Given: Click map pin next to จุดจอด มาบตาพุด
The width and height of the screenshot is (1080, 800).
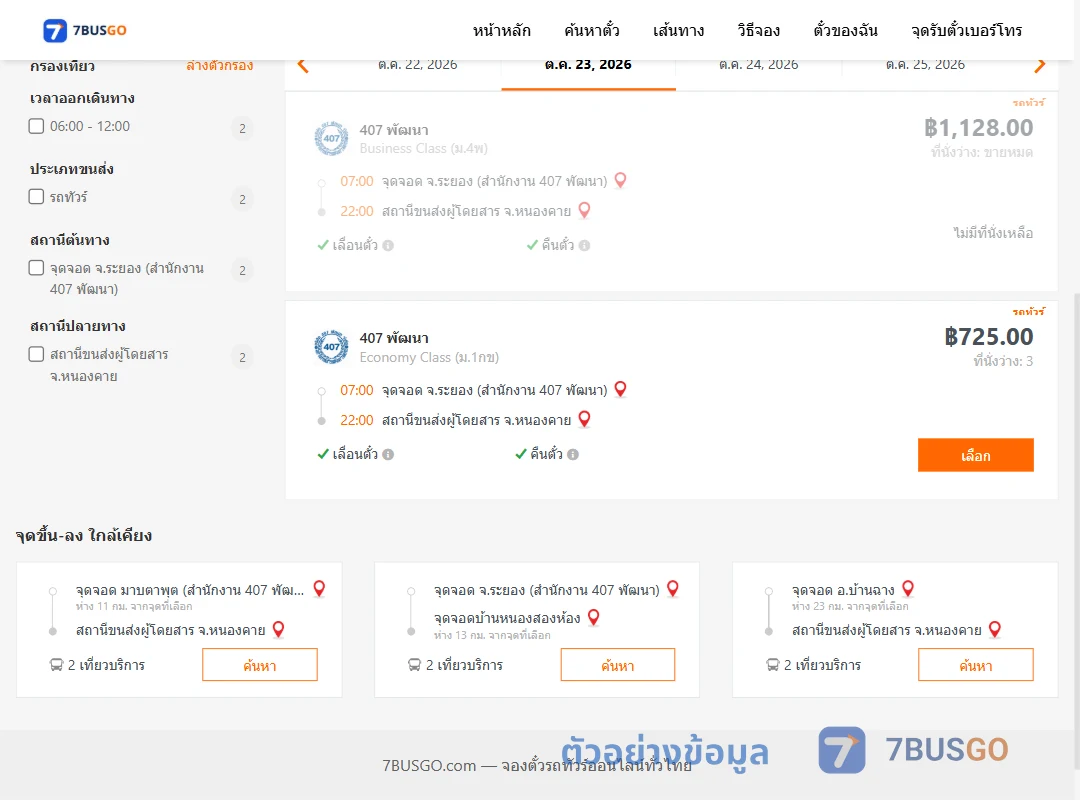Looking at the screenshot, I should 319,588.
